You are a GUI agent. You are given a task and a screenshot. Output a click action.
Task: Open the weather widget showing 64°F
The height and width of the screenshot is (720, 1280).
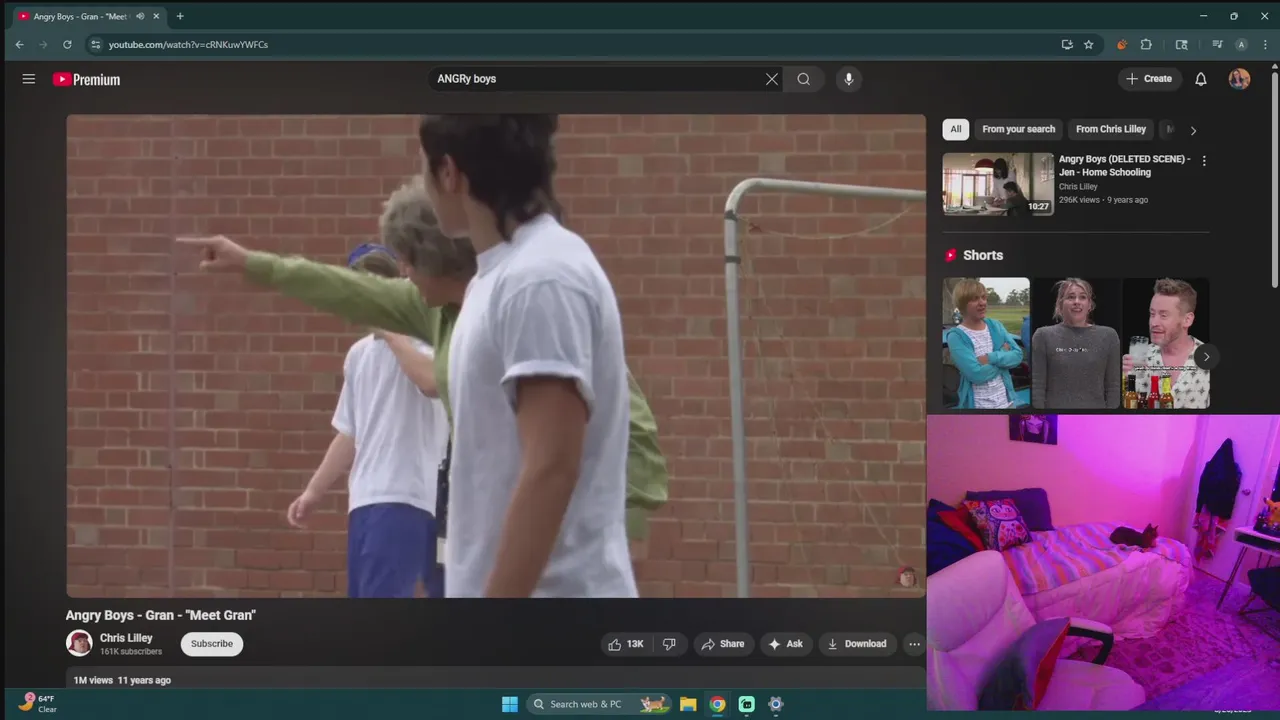coord(37,703)
